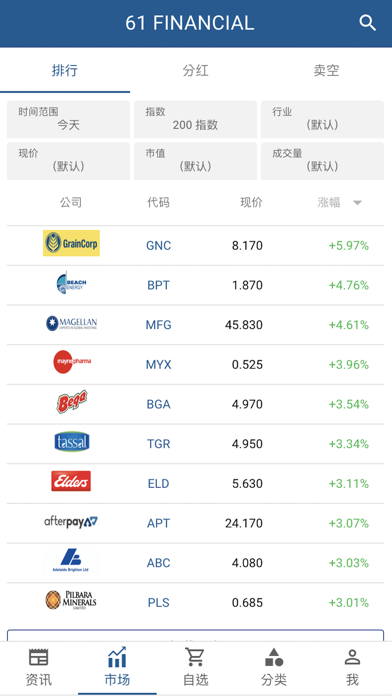Tap the 资讯 news icon
This screenshot has width=392, height=696.
(39, 657)
